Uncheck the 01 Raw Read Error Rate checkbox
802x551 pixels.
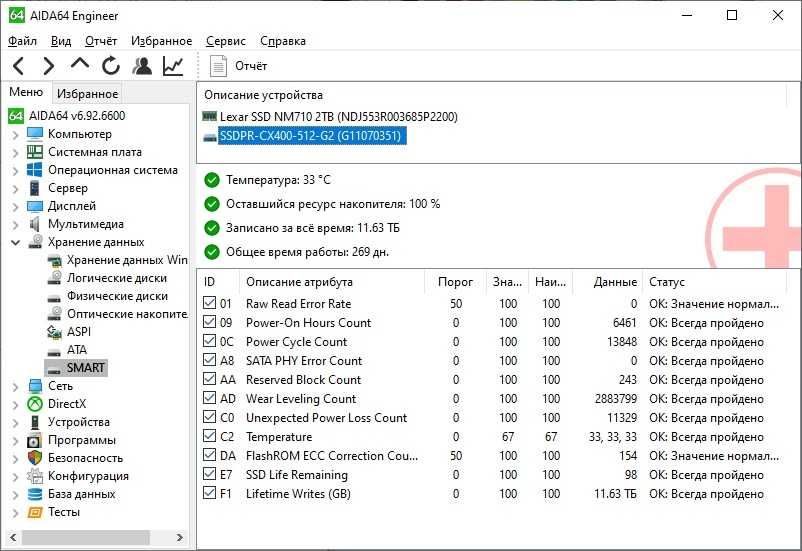pos(209,302)
